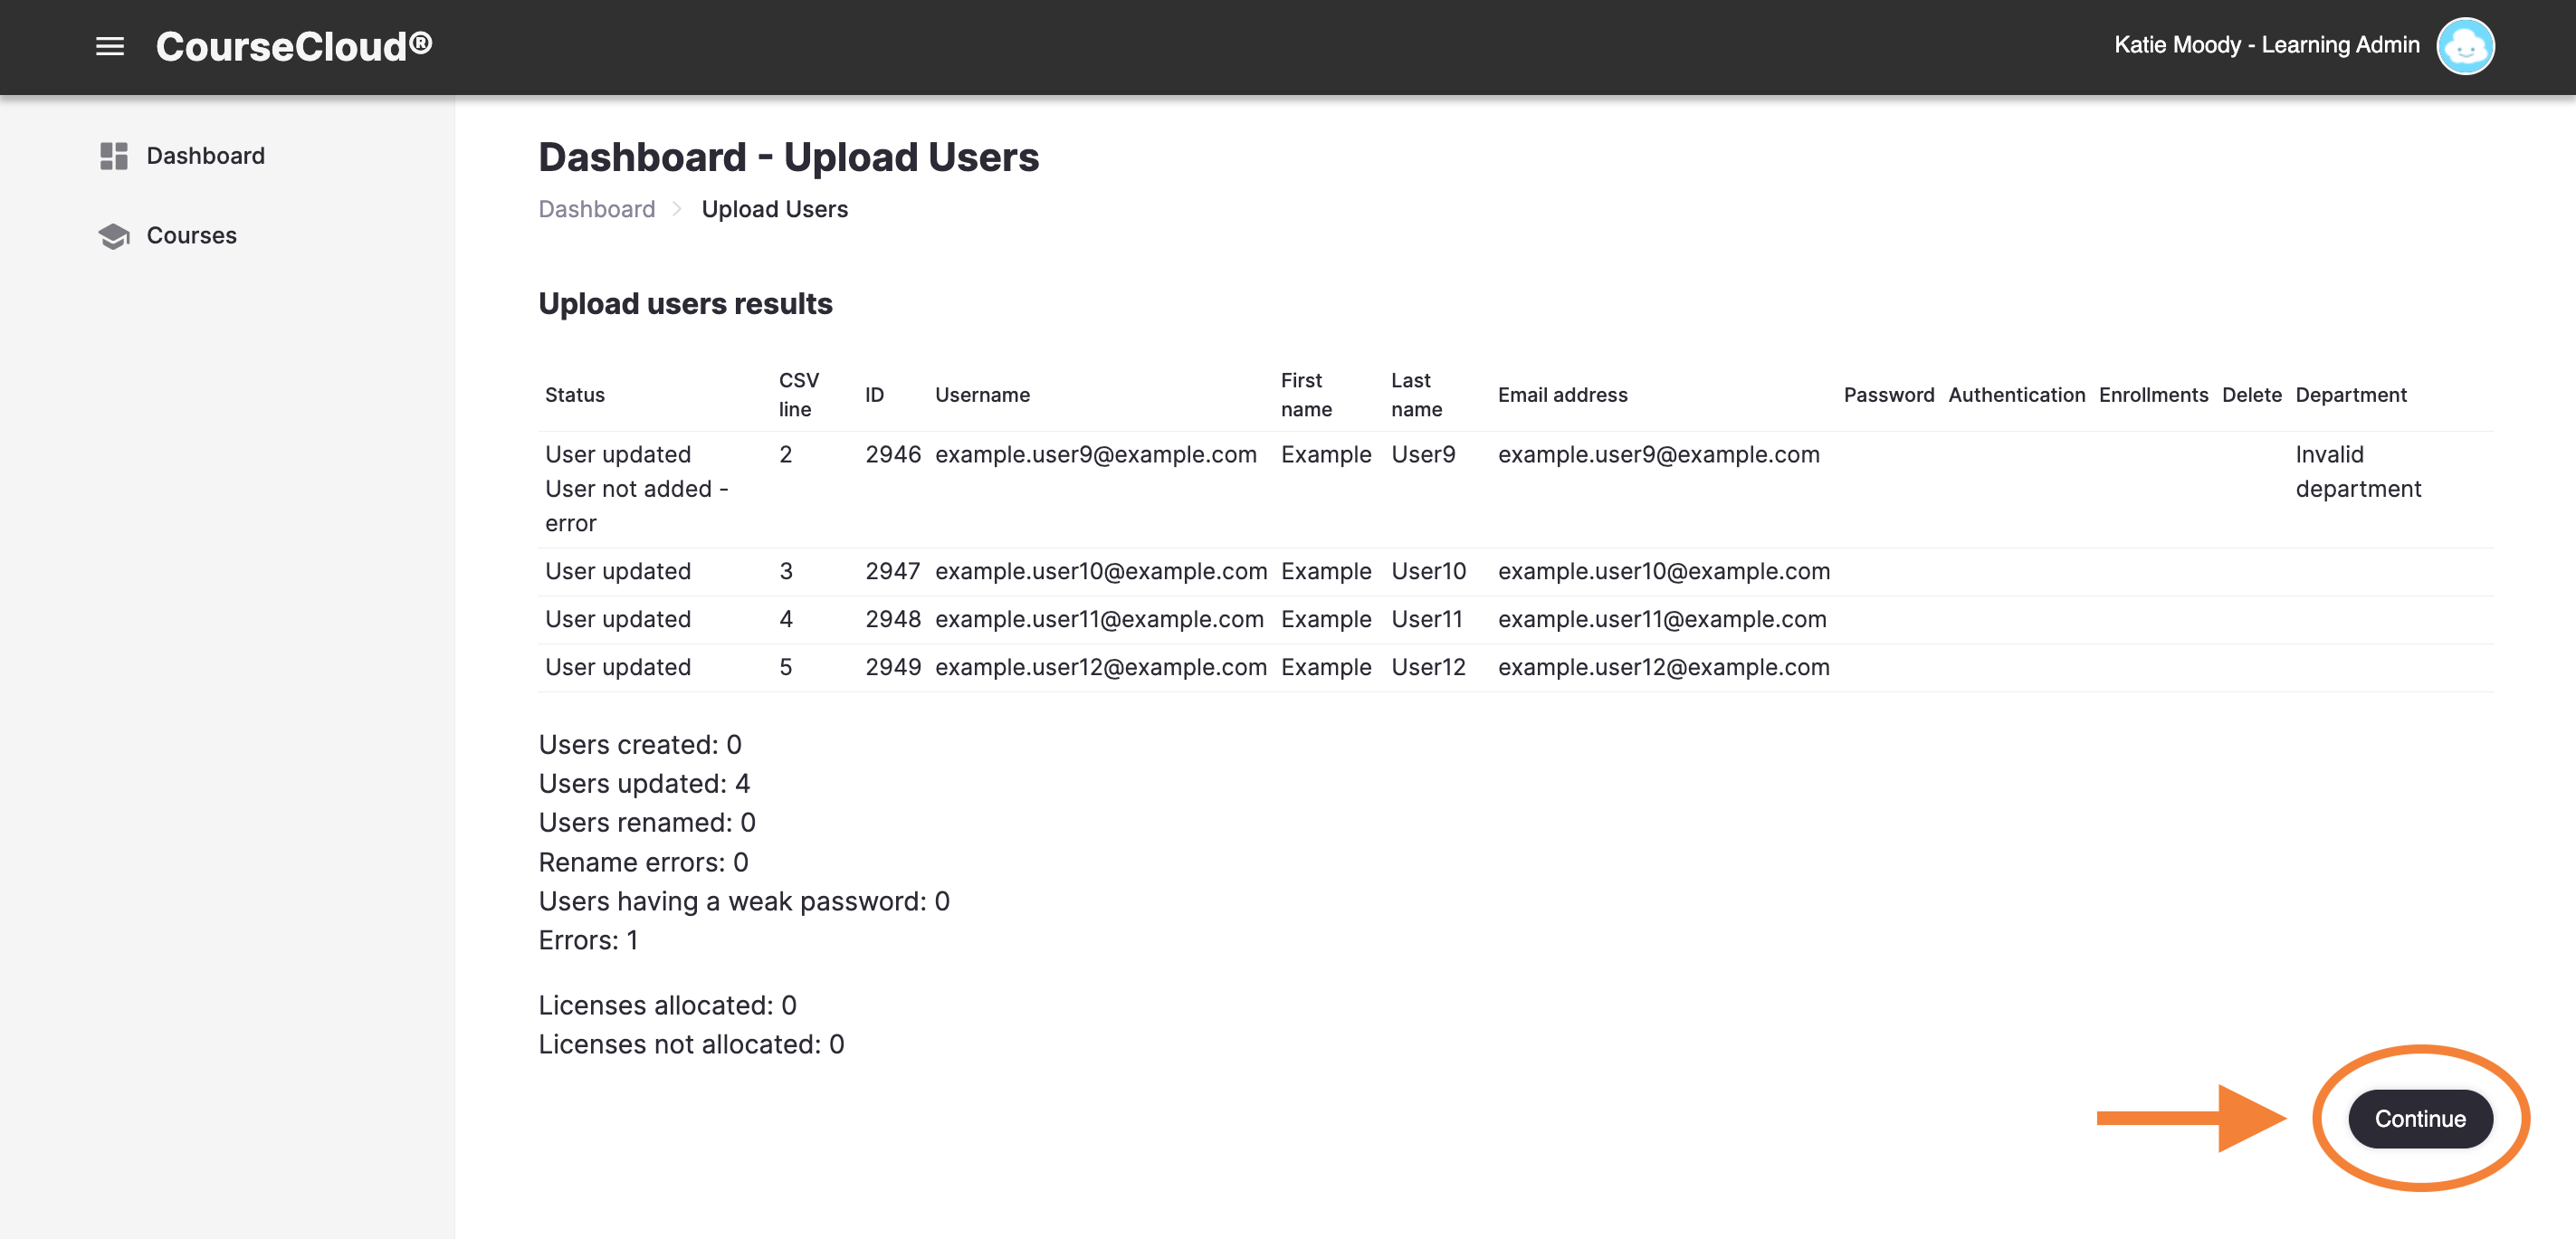The image size is (2576, 1239).
Task: Click email address of User10 row
Action: tap(1663, 572)
